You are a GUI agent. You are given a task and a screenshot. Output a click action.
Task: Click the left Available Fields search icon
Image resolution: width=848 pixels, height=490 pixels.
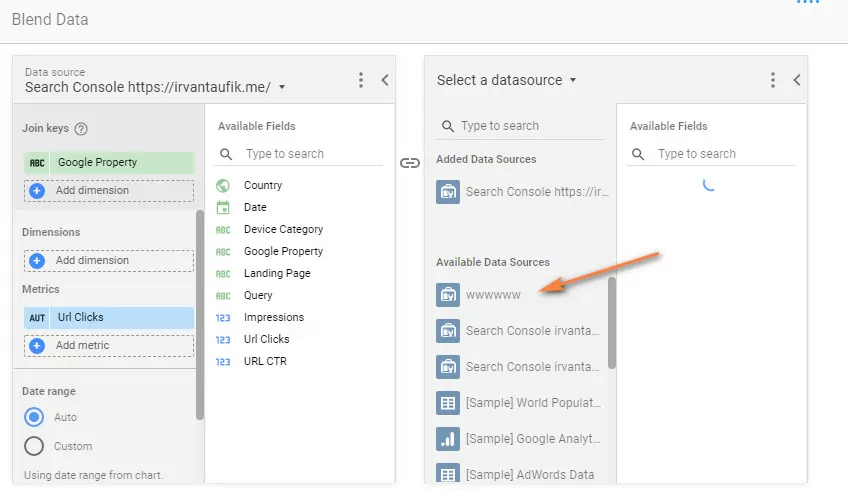tap(226, 154)
